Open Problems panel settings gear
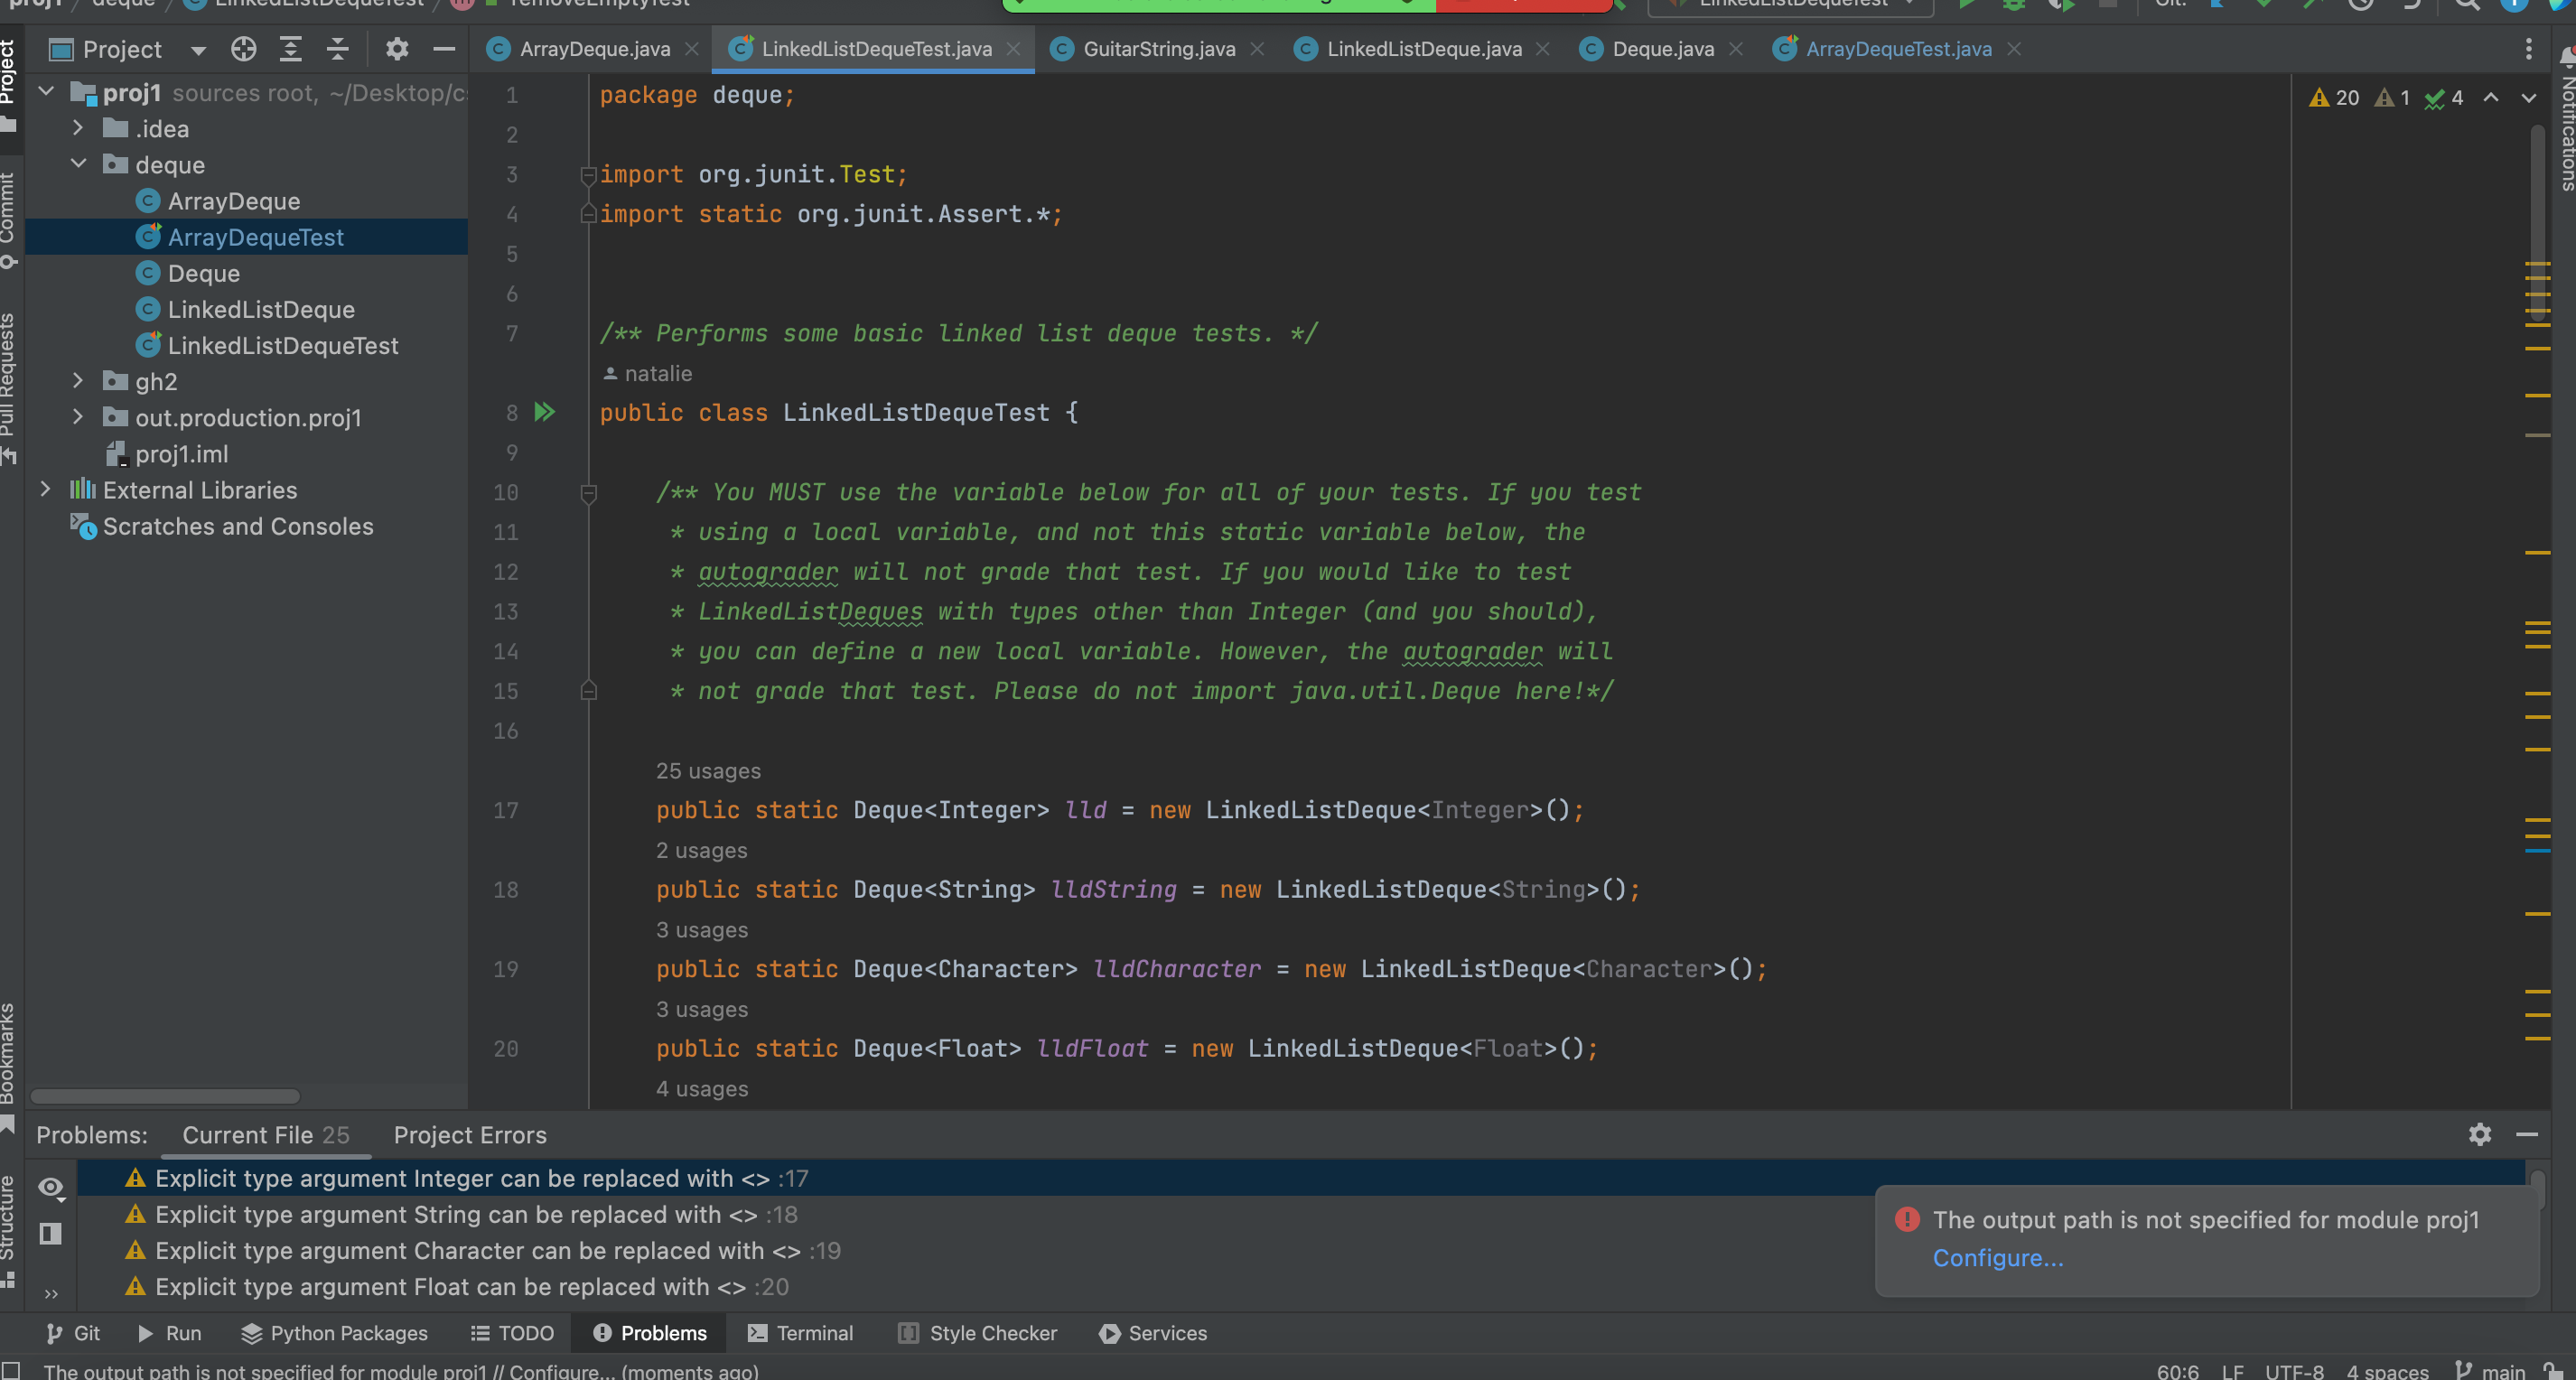The width and height of the screenshot is (2576, 1380). tap(2479, 1134)
